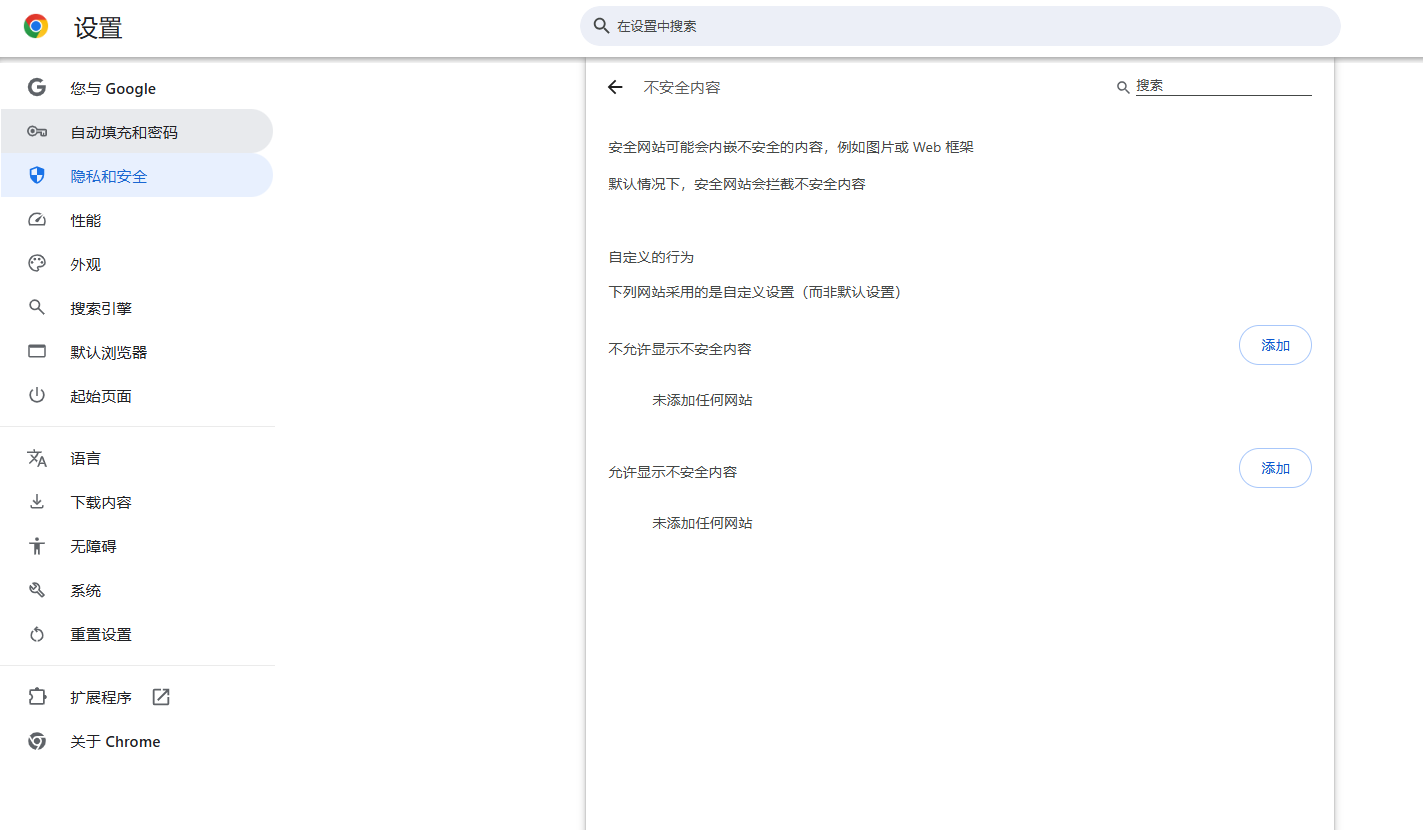Click 未添加任何网站 under 不允许显示不安全内容
The height and width of the screenshot is (830, 1423).
click(x=702, y=400)
